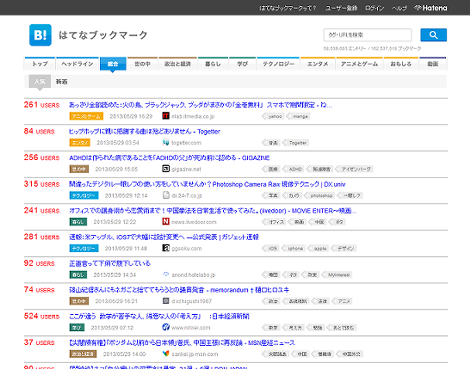Switch to the 政治と経済 tab
470x369 pixels.
(x=177, y=64)
